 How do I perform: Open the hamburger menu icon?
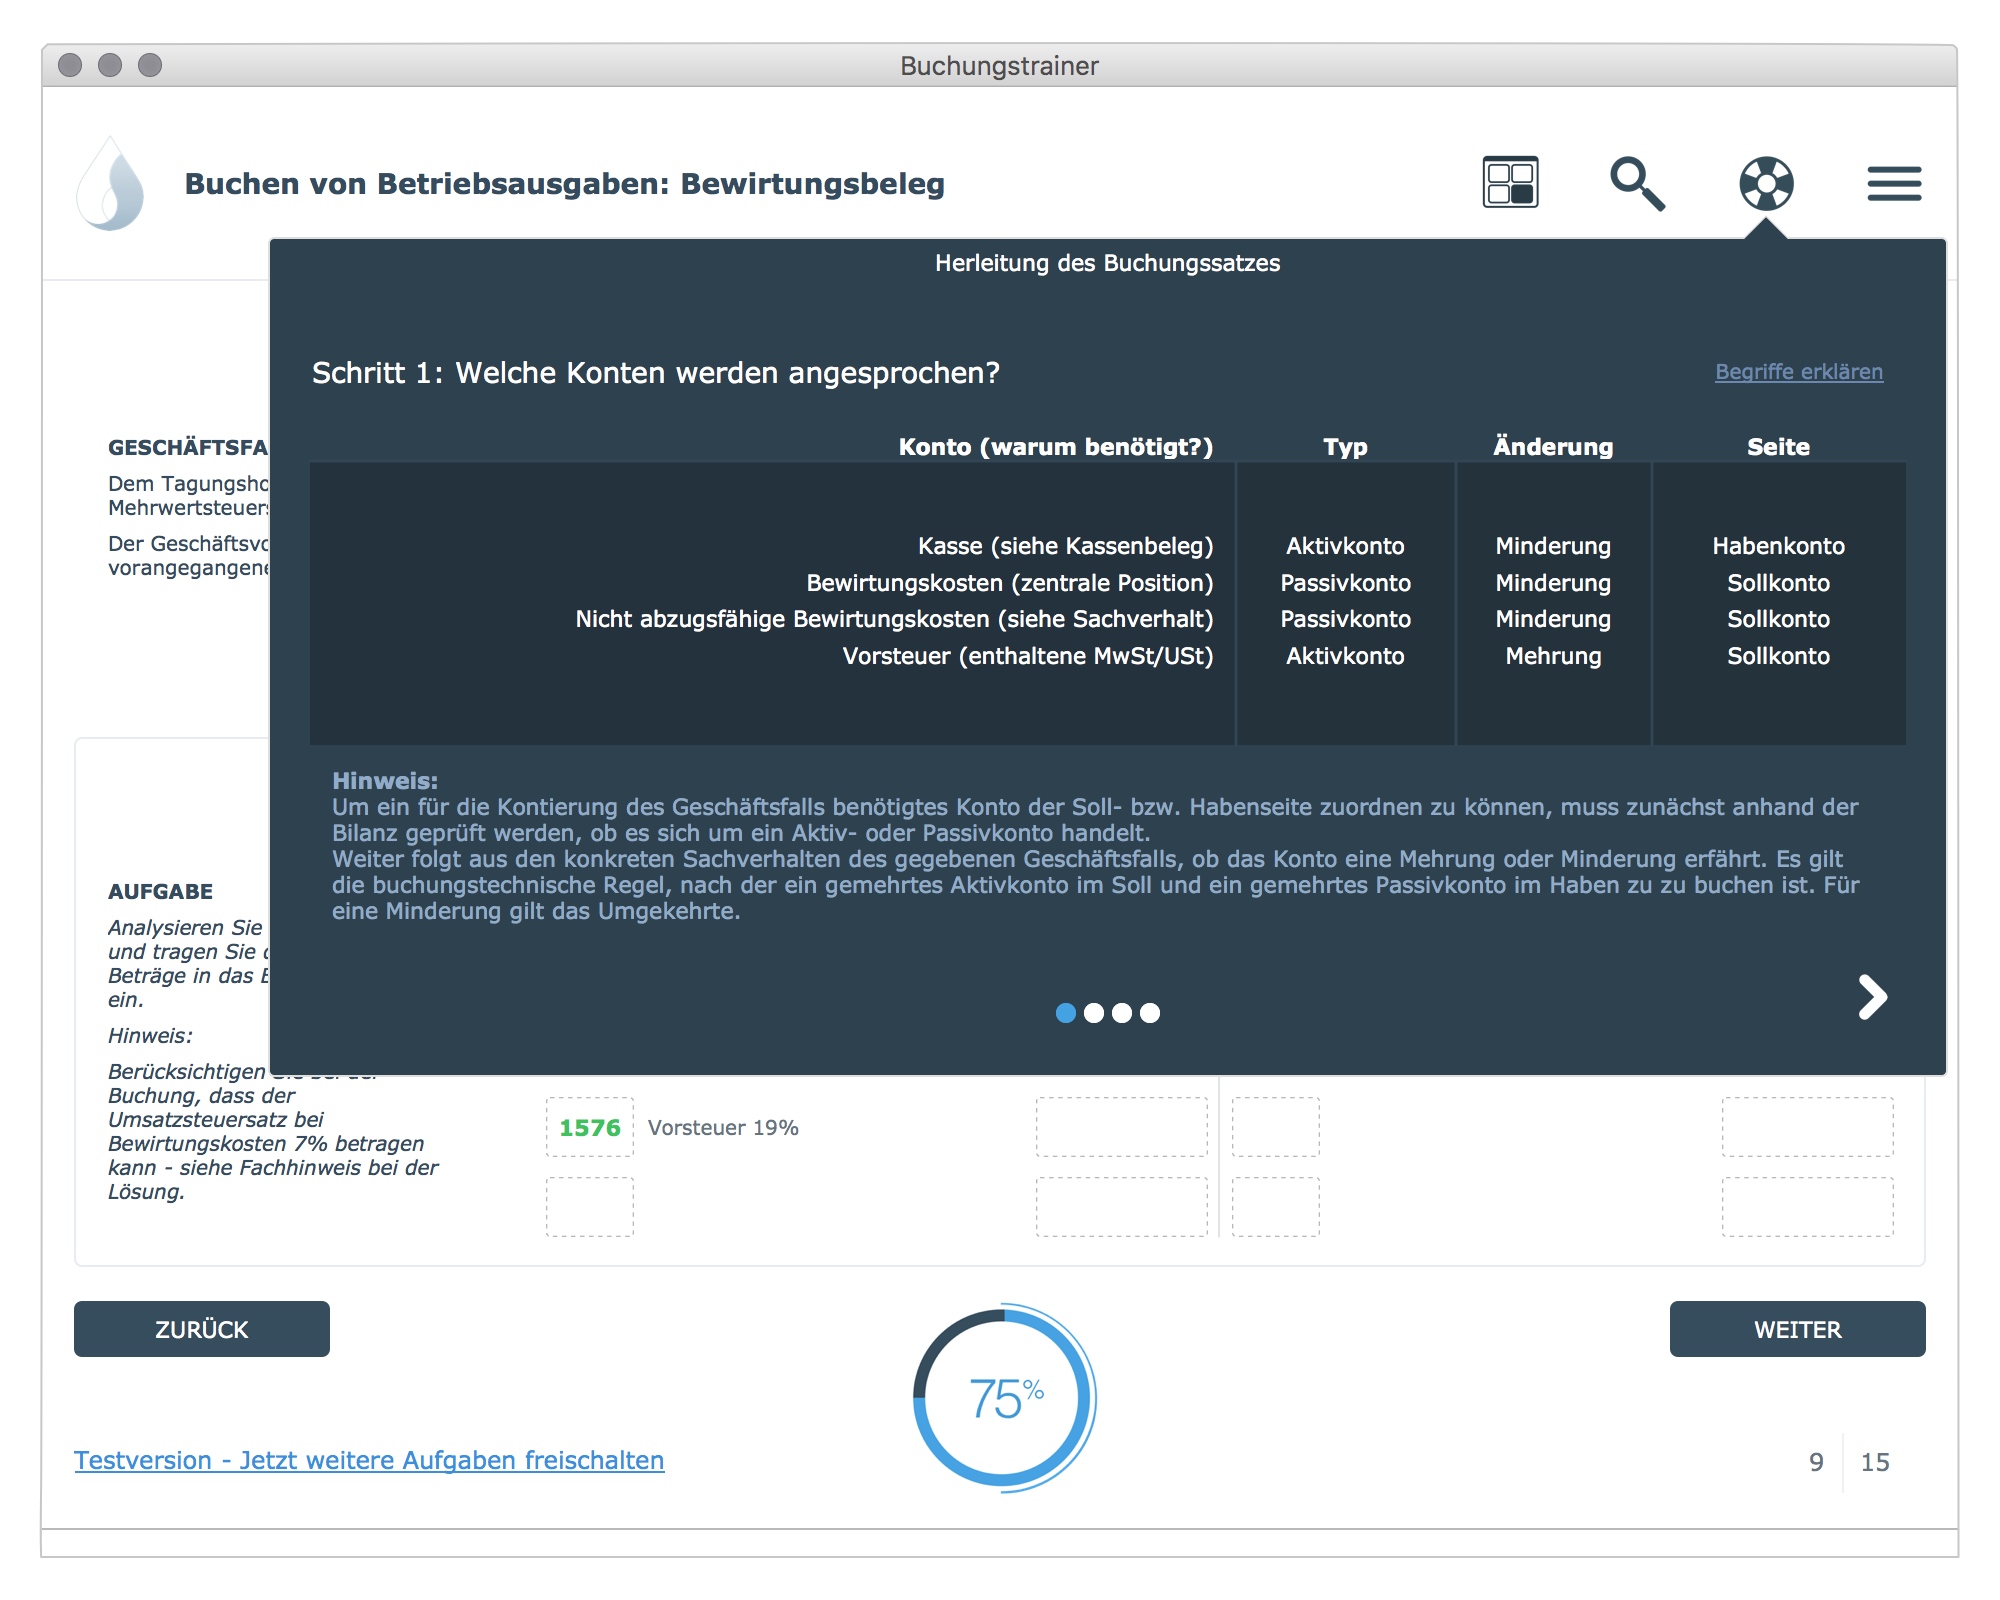coord(1894,184)
